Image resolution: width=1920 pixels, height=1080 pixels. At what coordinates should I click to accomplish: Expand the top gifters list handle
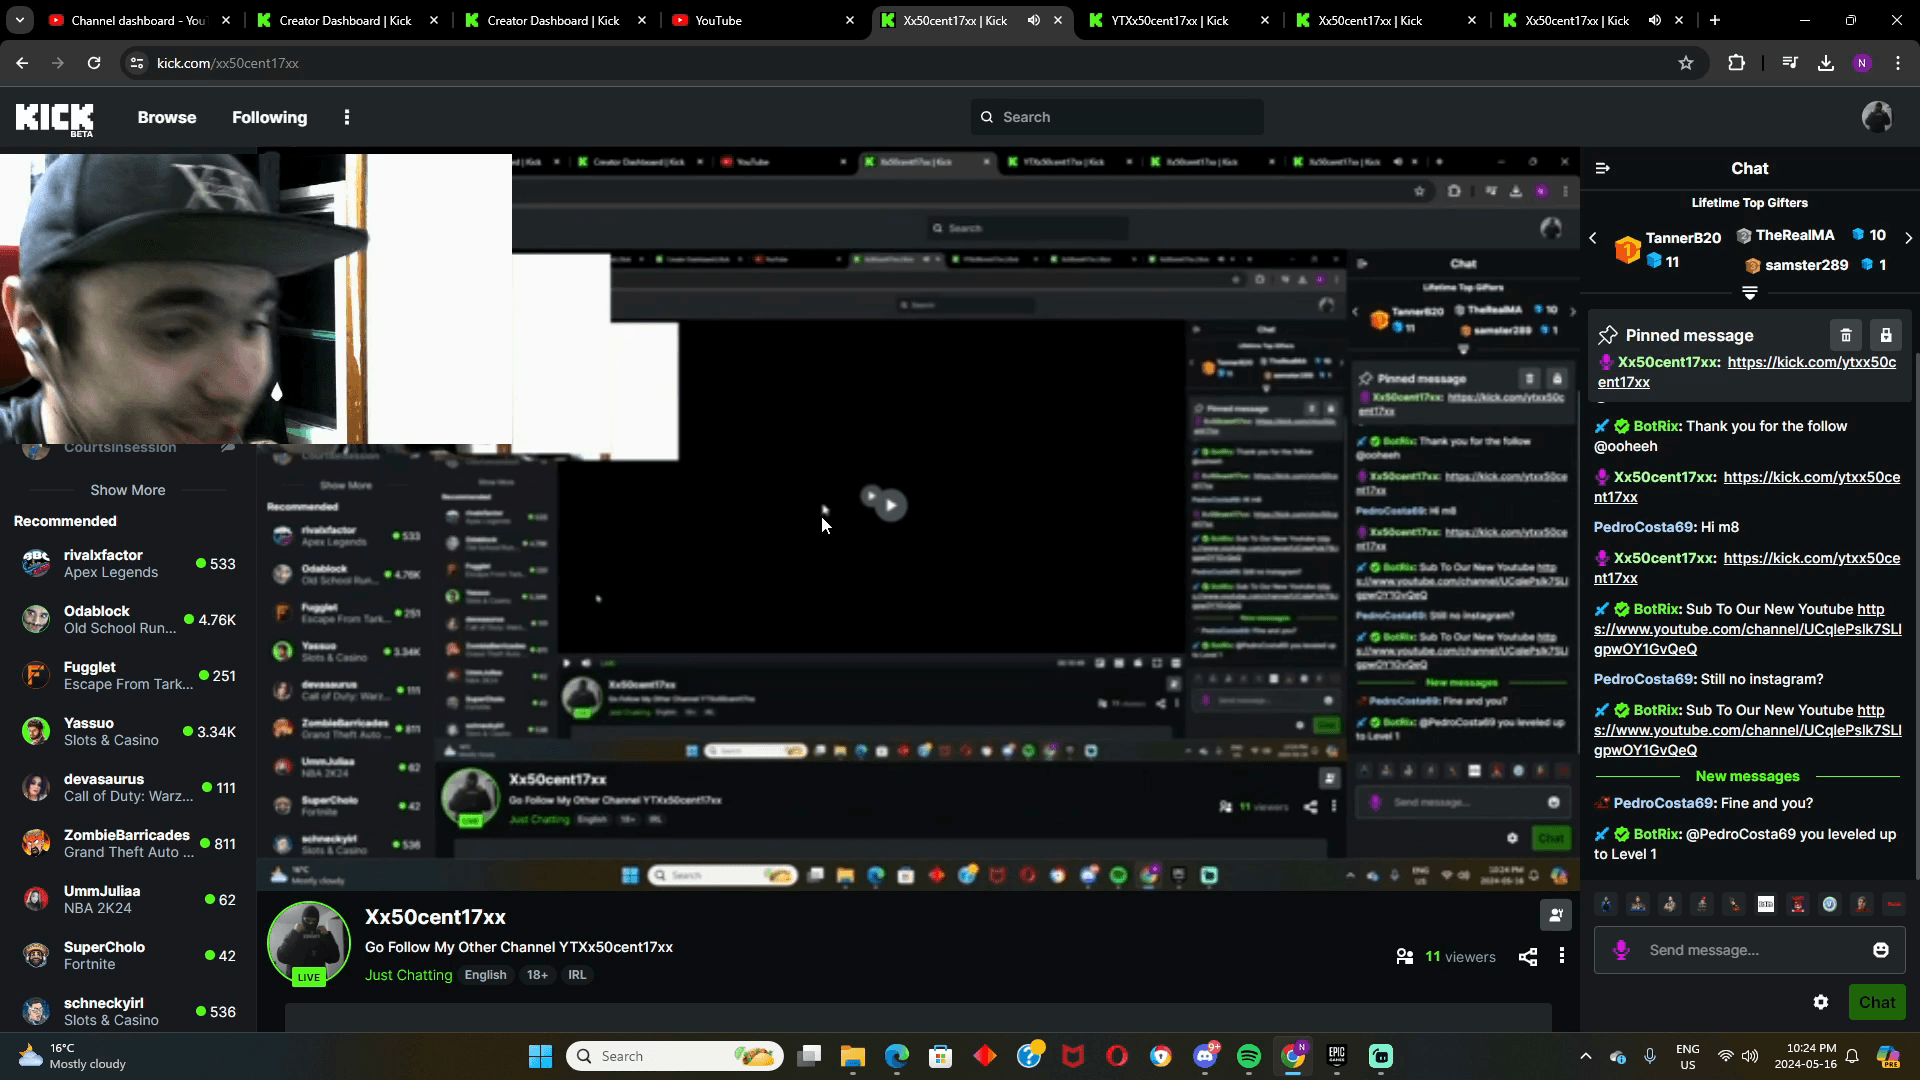click(x=1750, y=293)
